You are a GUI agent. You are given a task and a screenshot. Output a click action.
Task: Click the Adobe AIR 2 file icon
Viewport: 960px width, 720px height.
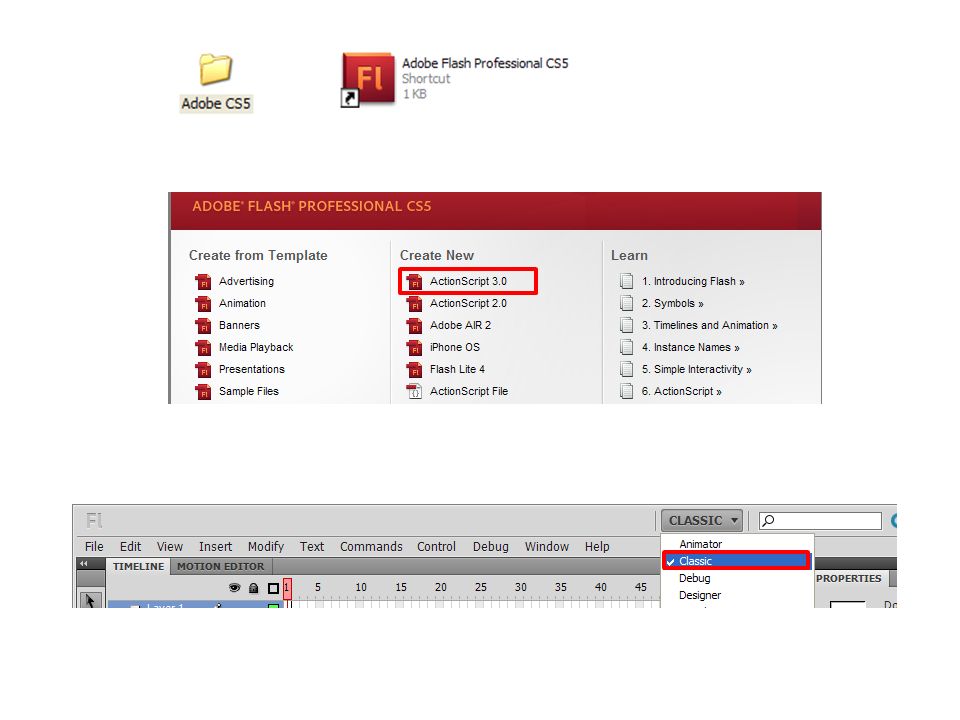point(414,326)
